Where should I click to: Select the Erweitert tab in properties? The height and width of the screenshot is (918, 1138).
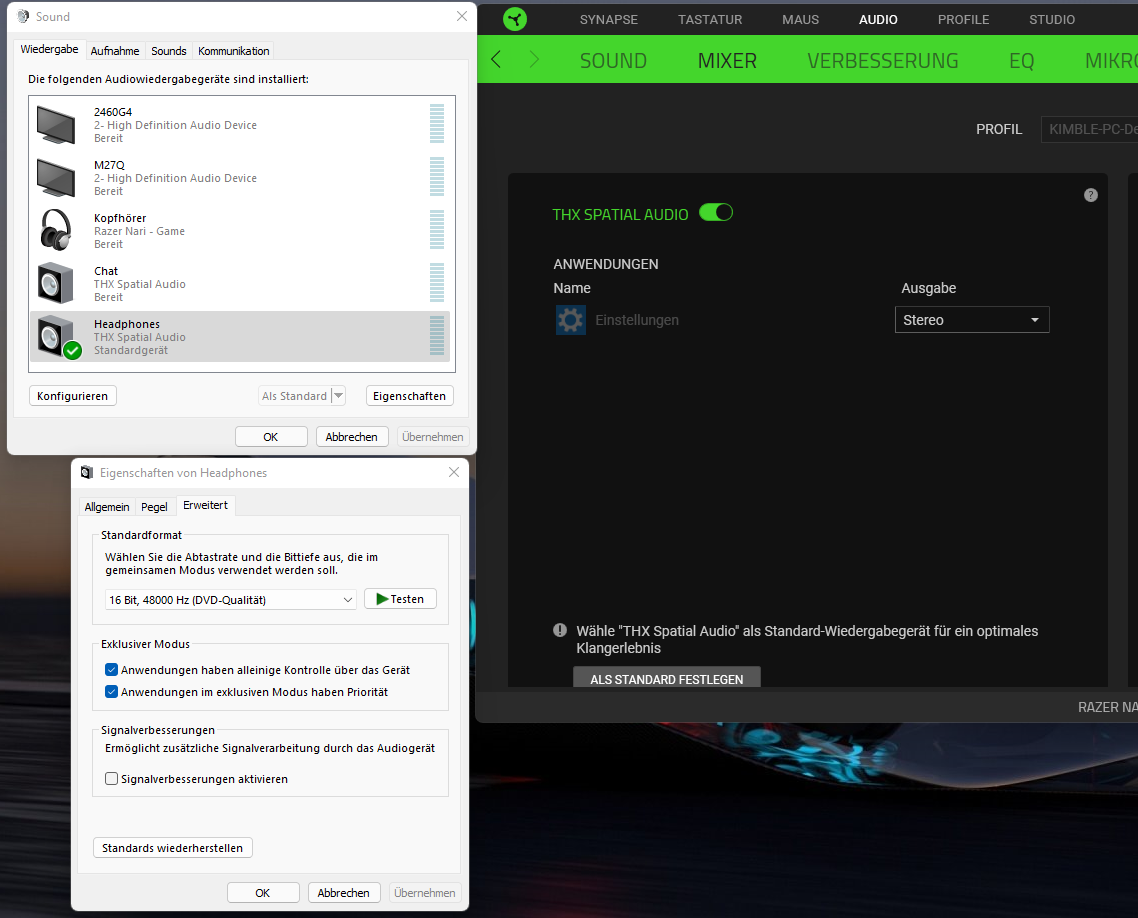pos(205,505)
